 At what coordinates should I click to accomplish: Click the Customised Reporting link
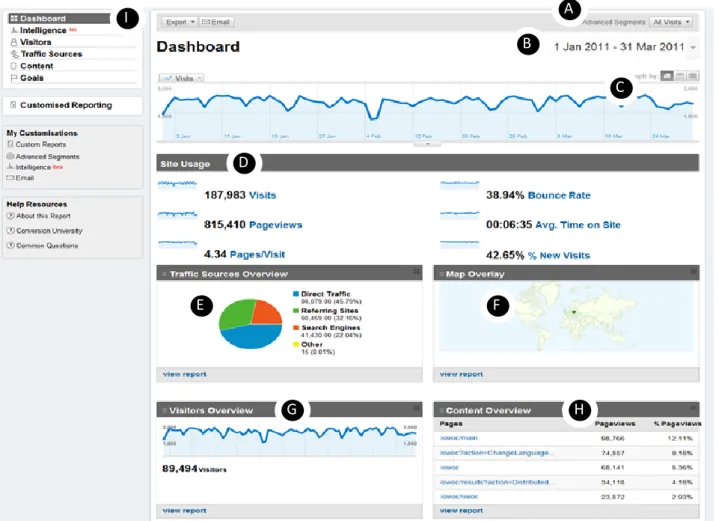point(66,105)
